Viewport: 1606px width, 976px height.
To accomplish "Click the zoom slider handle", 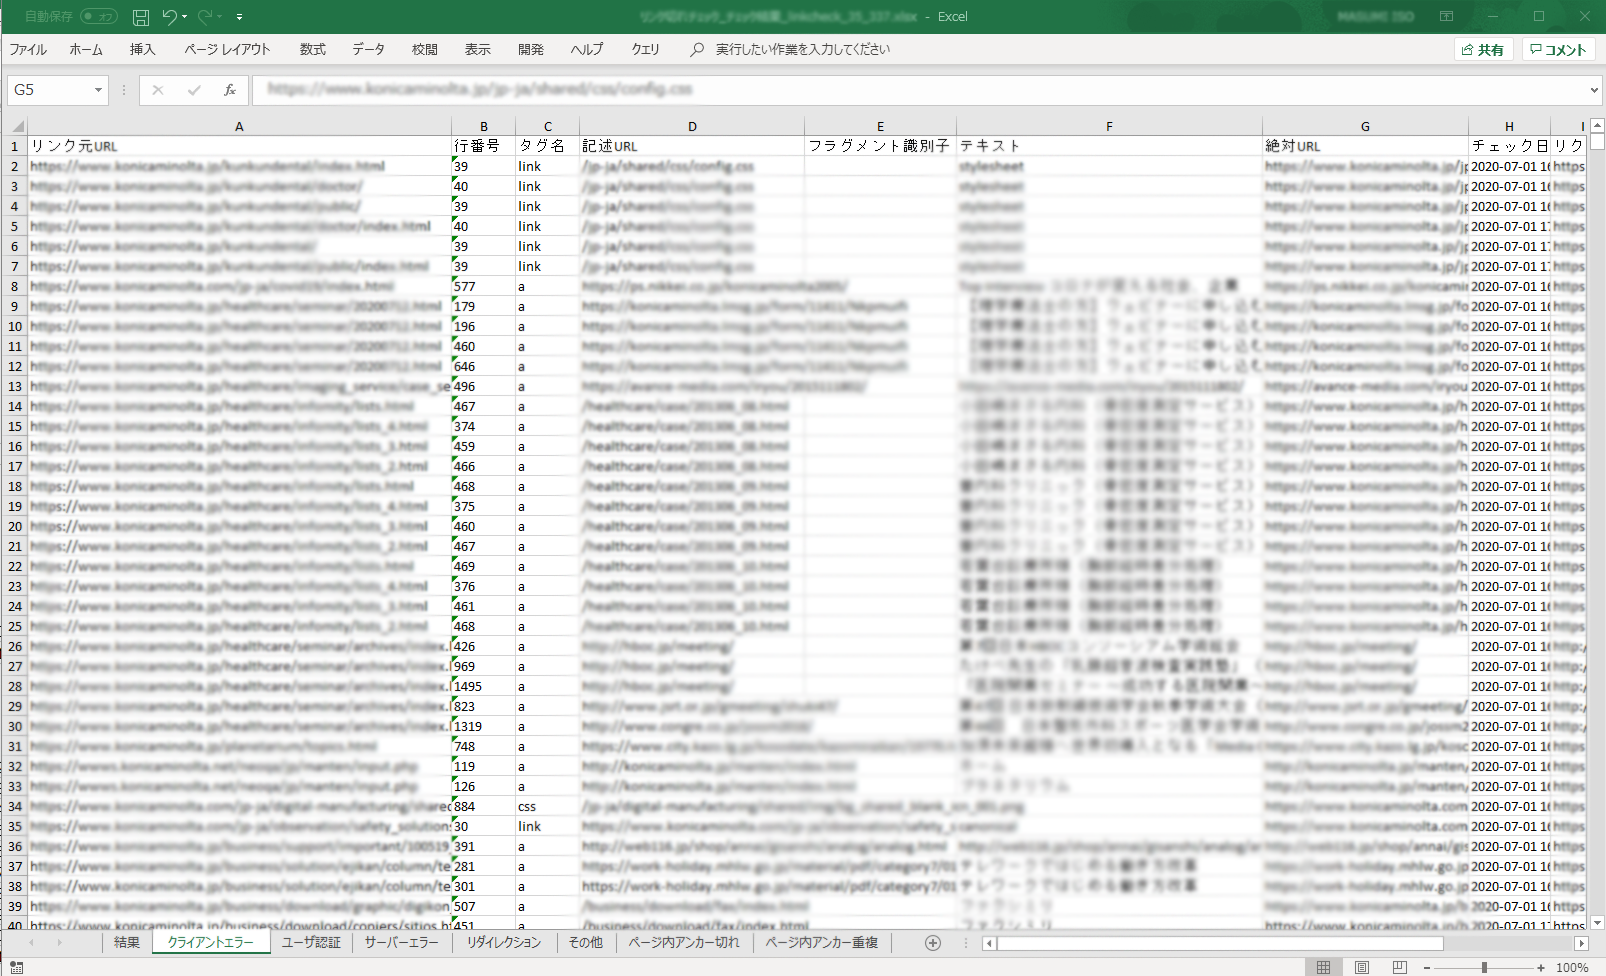I will click(x=1484, y=967).
